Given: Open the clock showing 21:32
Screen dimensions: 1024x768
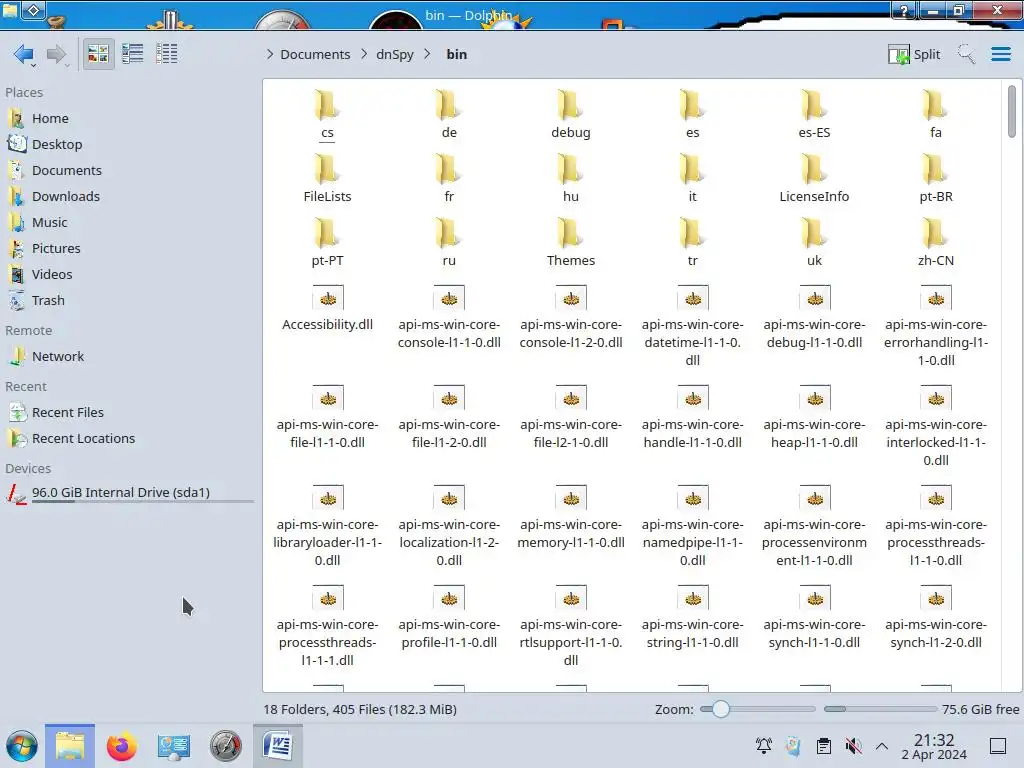Looking at the screenshot, I should [934, 746].
